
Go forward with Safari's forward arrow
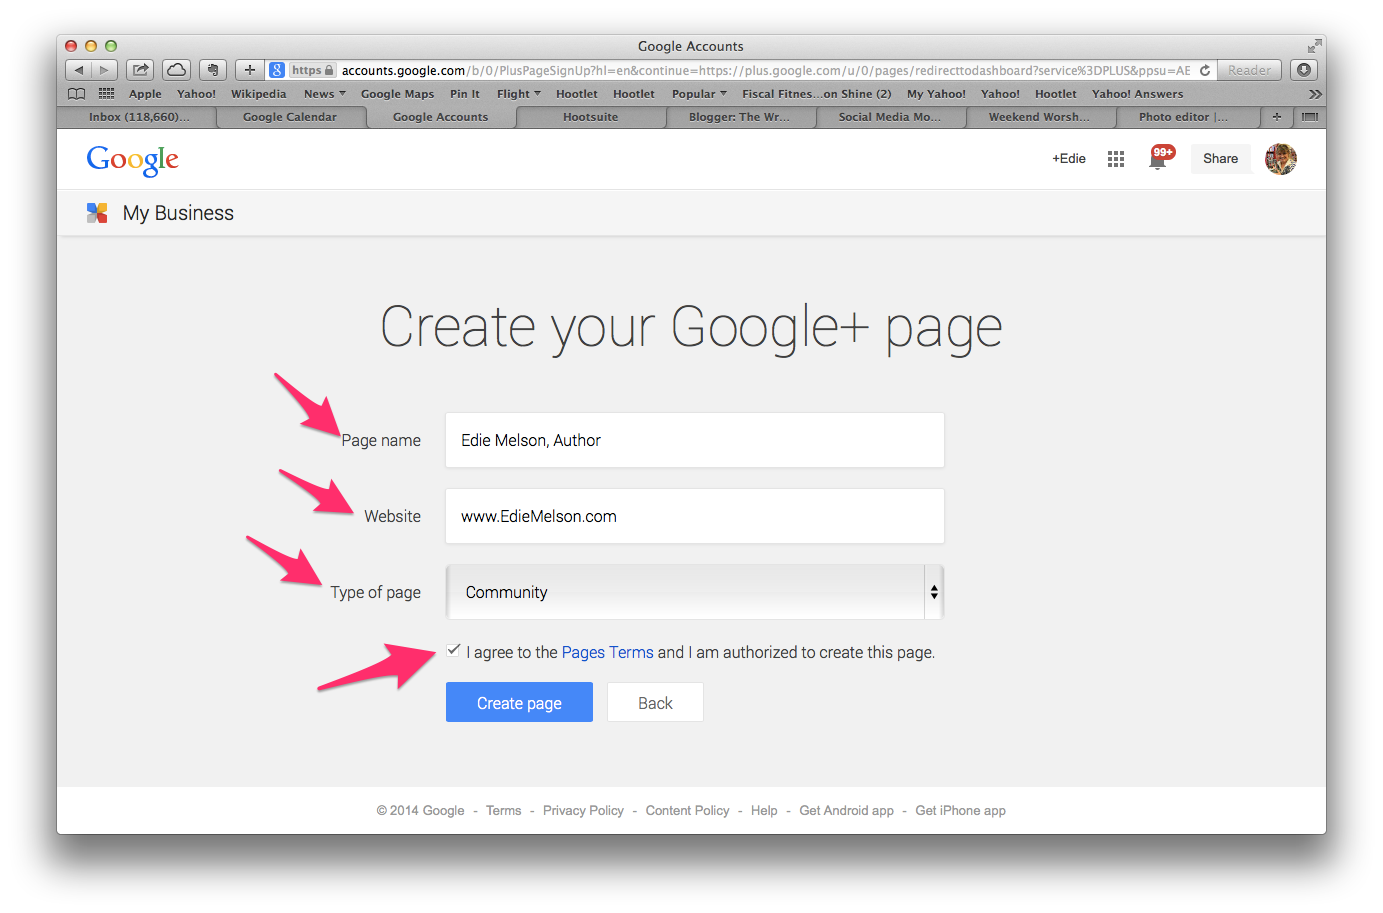(105, 70)
